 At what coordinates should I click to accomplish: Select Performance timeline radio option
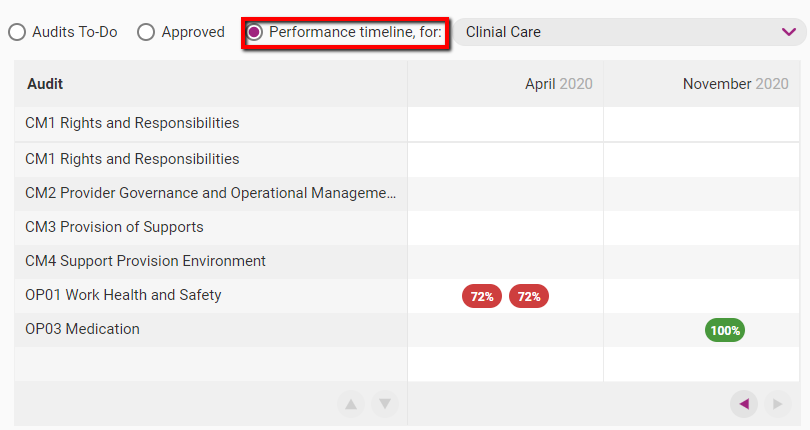255,32
